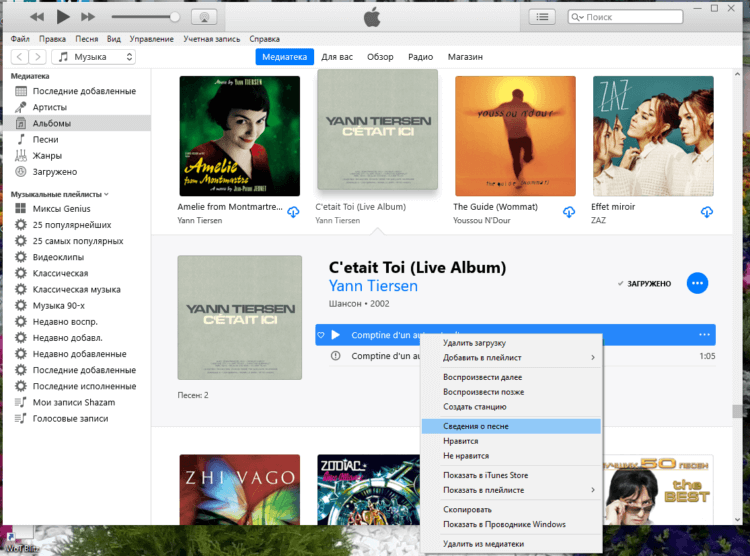Click the volume slider knob

pyautogui.click(x=175, y=17)
